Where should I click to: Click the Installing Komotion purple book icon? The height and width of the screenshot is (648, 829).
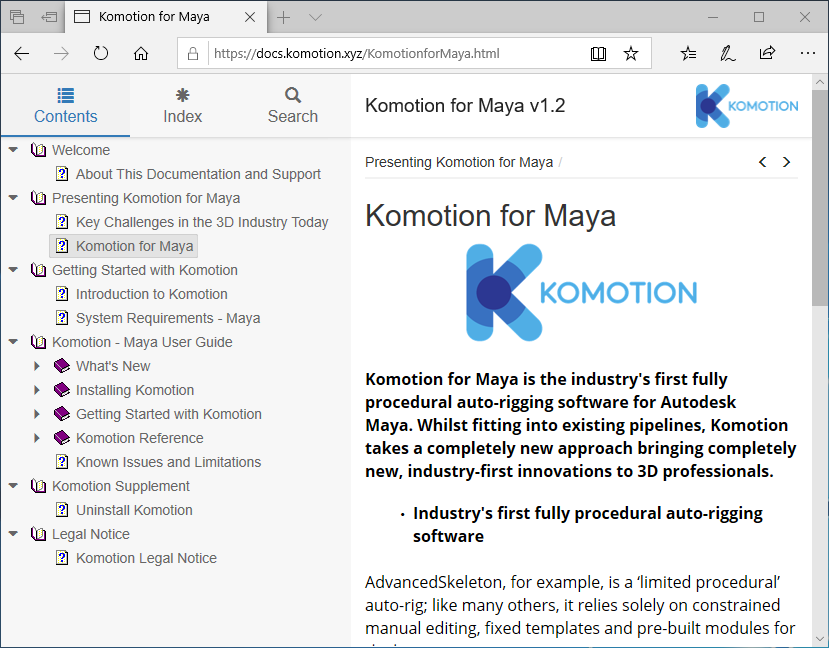point(62,390)
